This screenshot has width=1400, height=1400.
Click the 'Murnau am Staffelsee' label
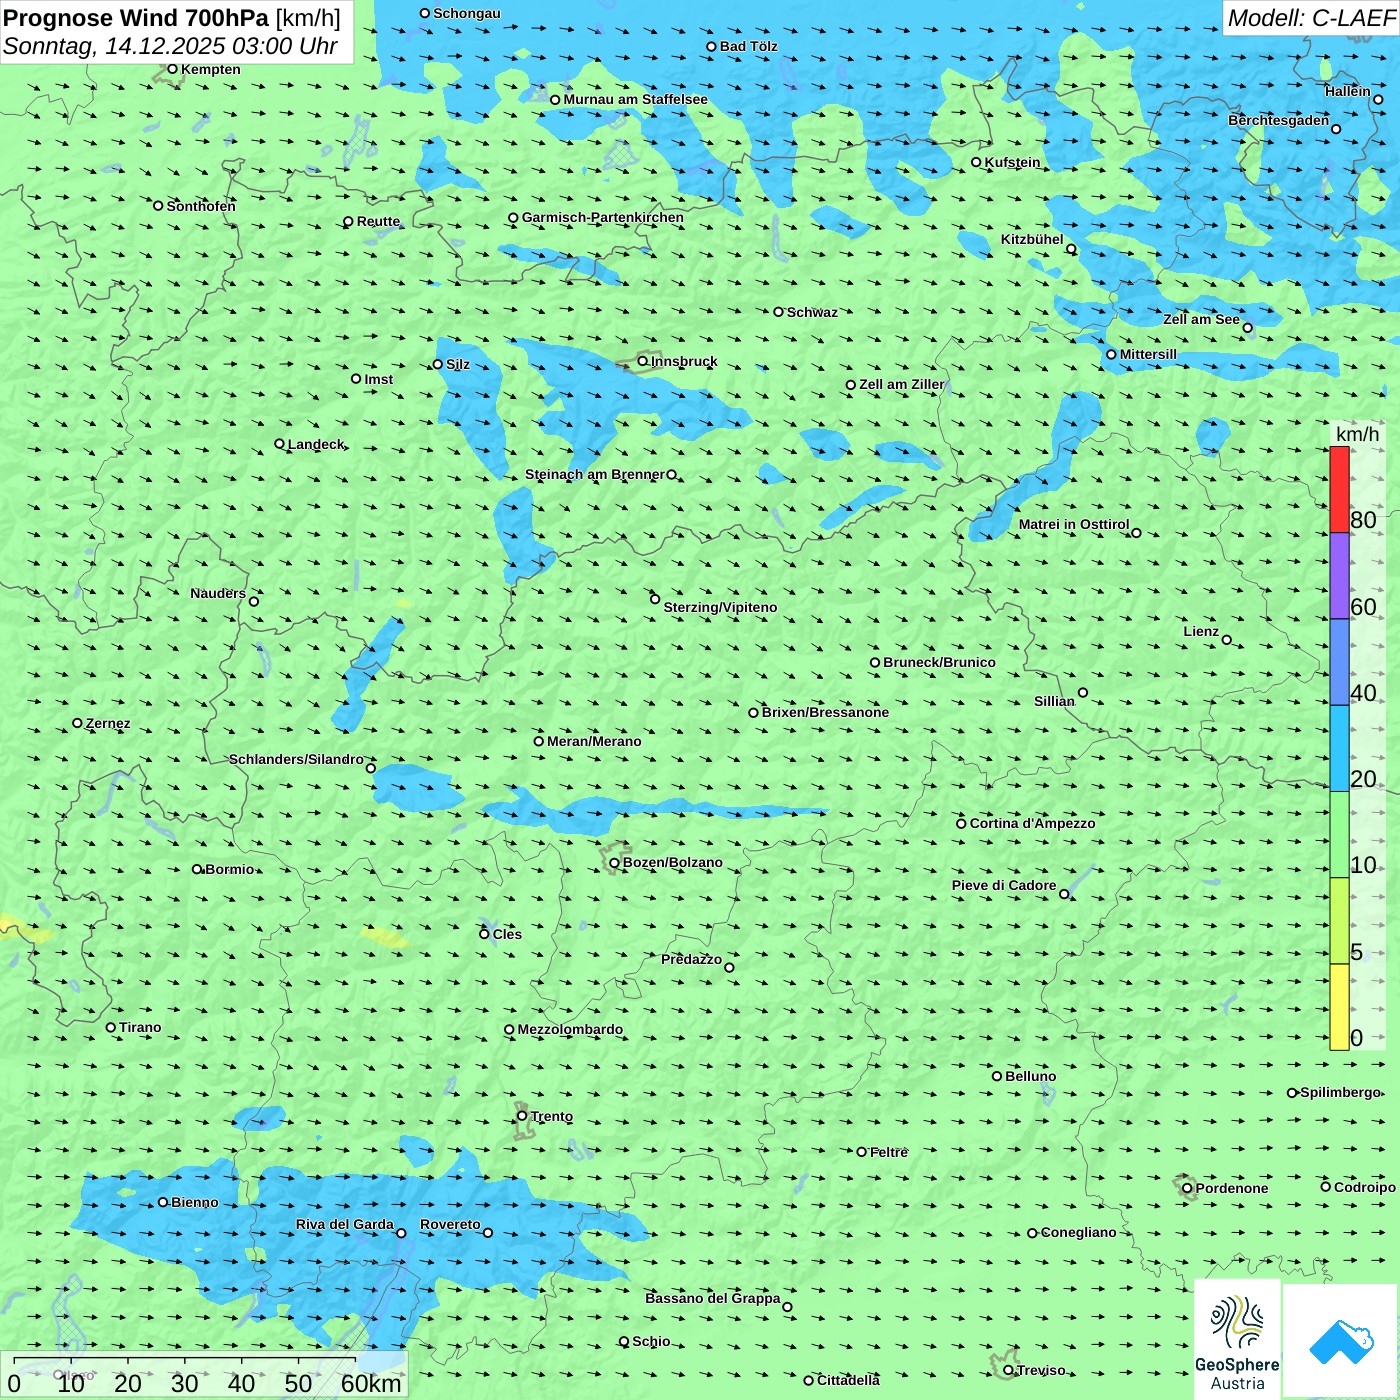pyautogui.click(x=635, y=99)
